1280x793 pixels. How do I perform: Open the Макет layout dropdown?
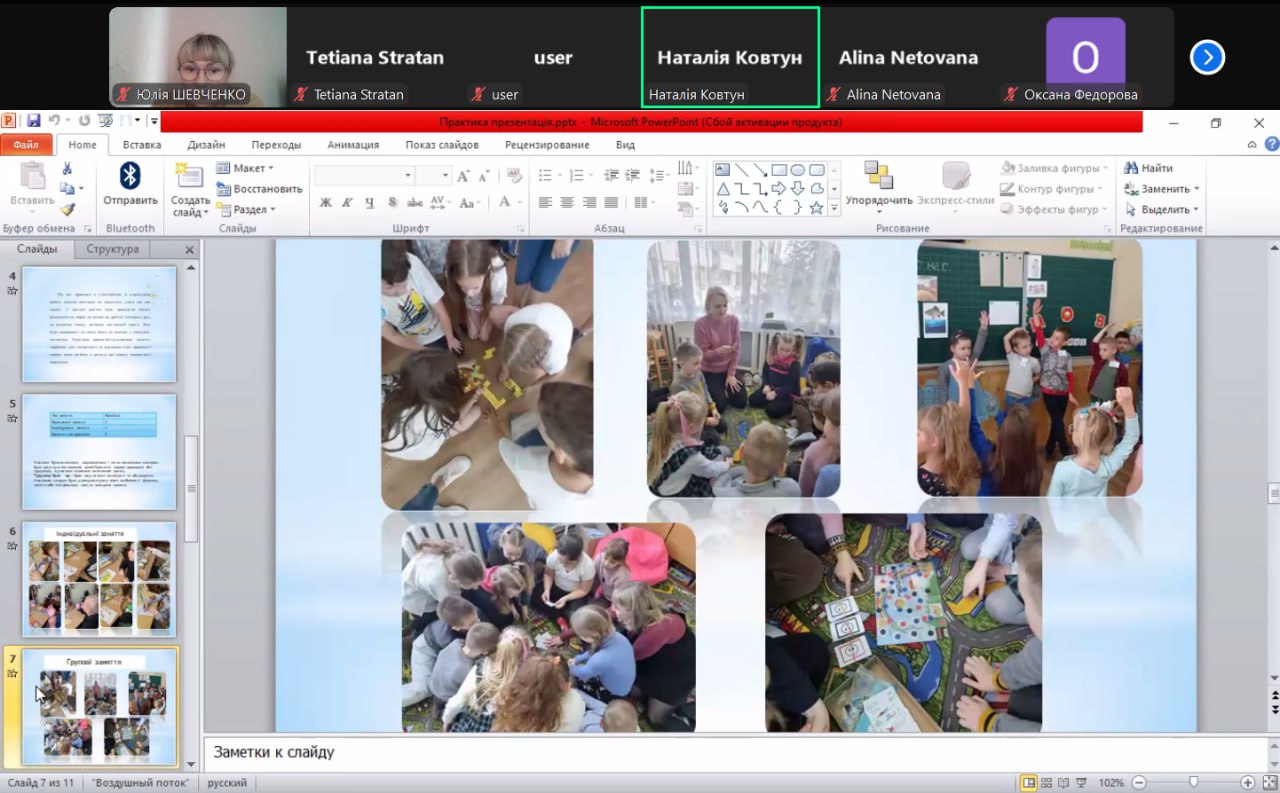pyautogui.click(x=246, y=168)
